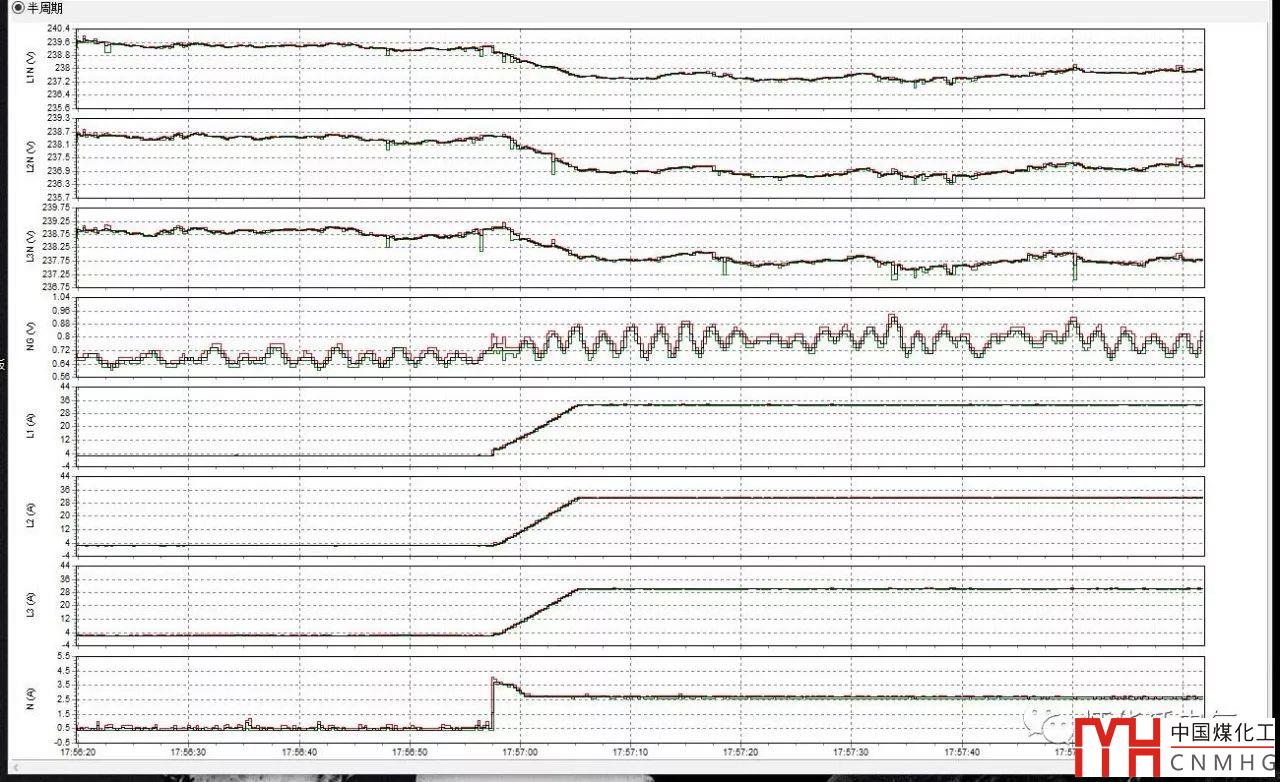Click the 1.04 value on NG axis

(62, 298)
